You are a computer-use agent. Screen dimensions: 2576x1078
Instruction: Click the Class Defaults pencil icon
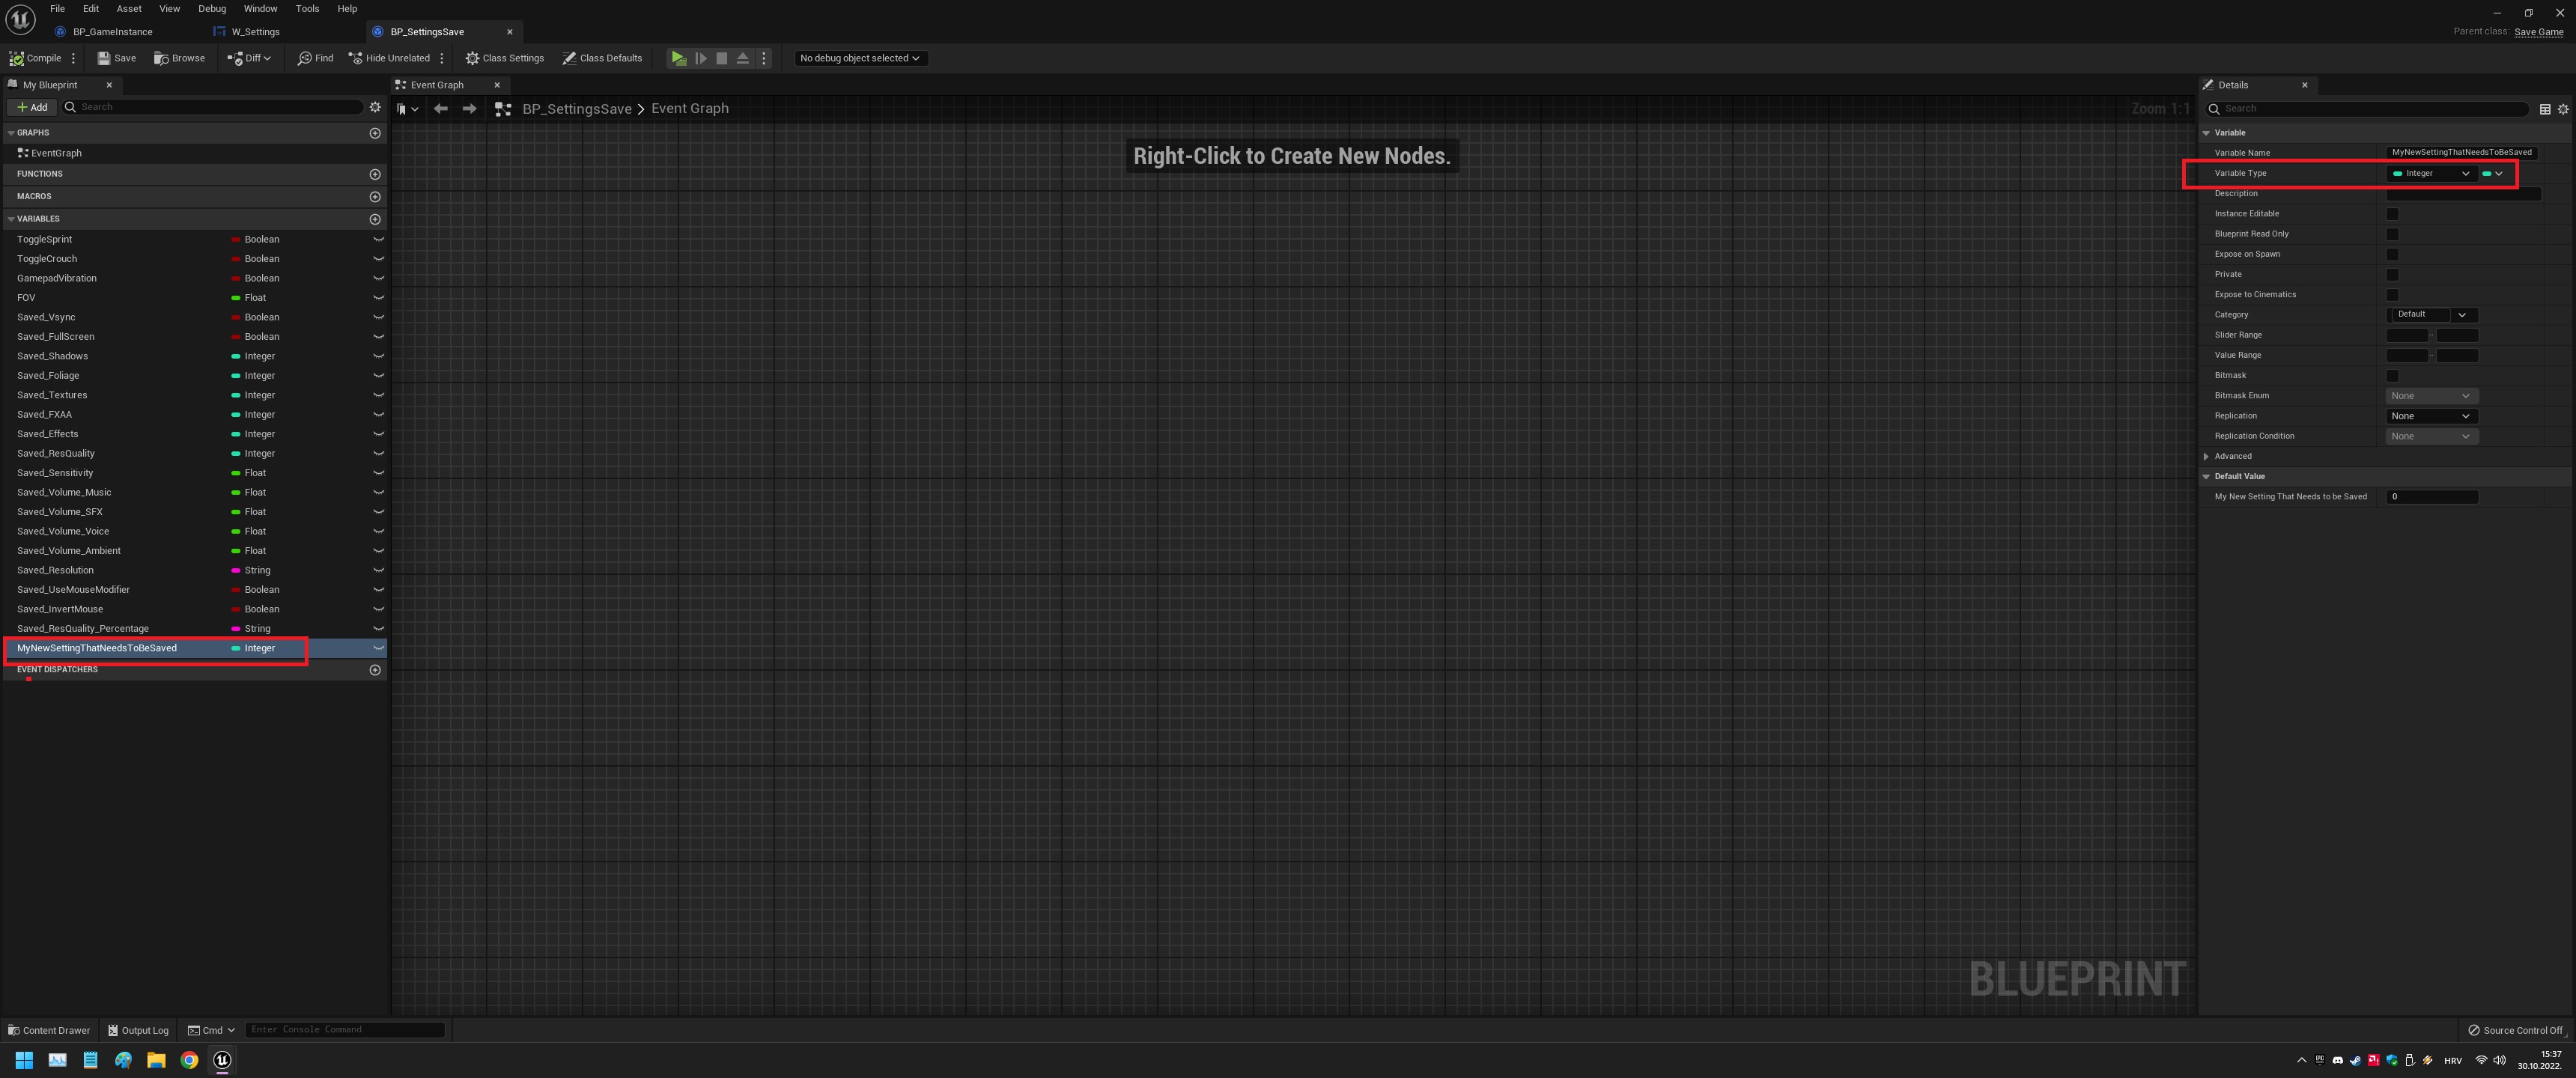569,58
